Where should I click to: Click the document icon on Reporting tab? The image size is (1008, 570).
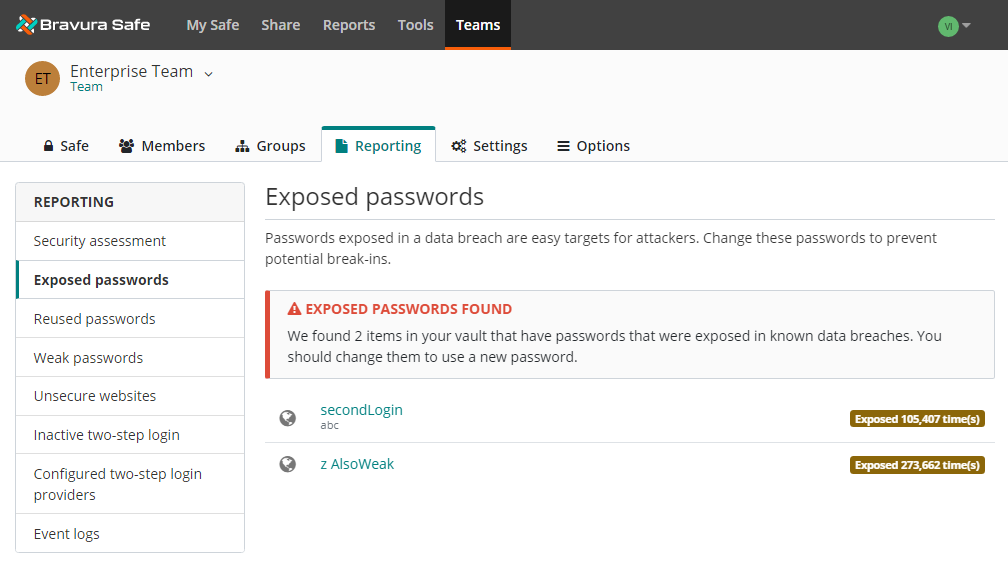coord(341,146)
